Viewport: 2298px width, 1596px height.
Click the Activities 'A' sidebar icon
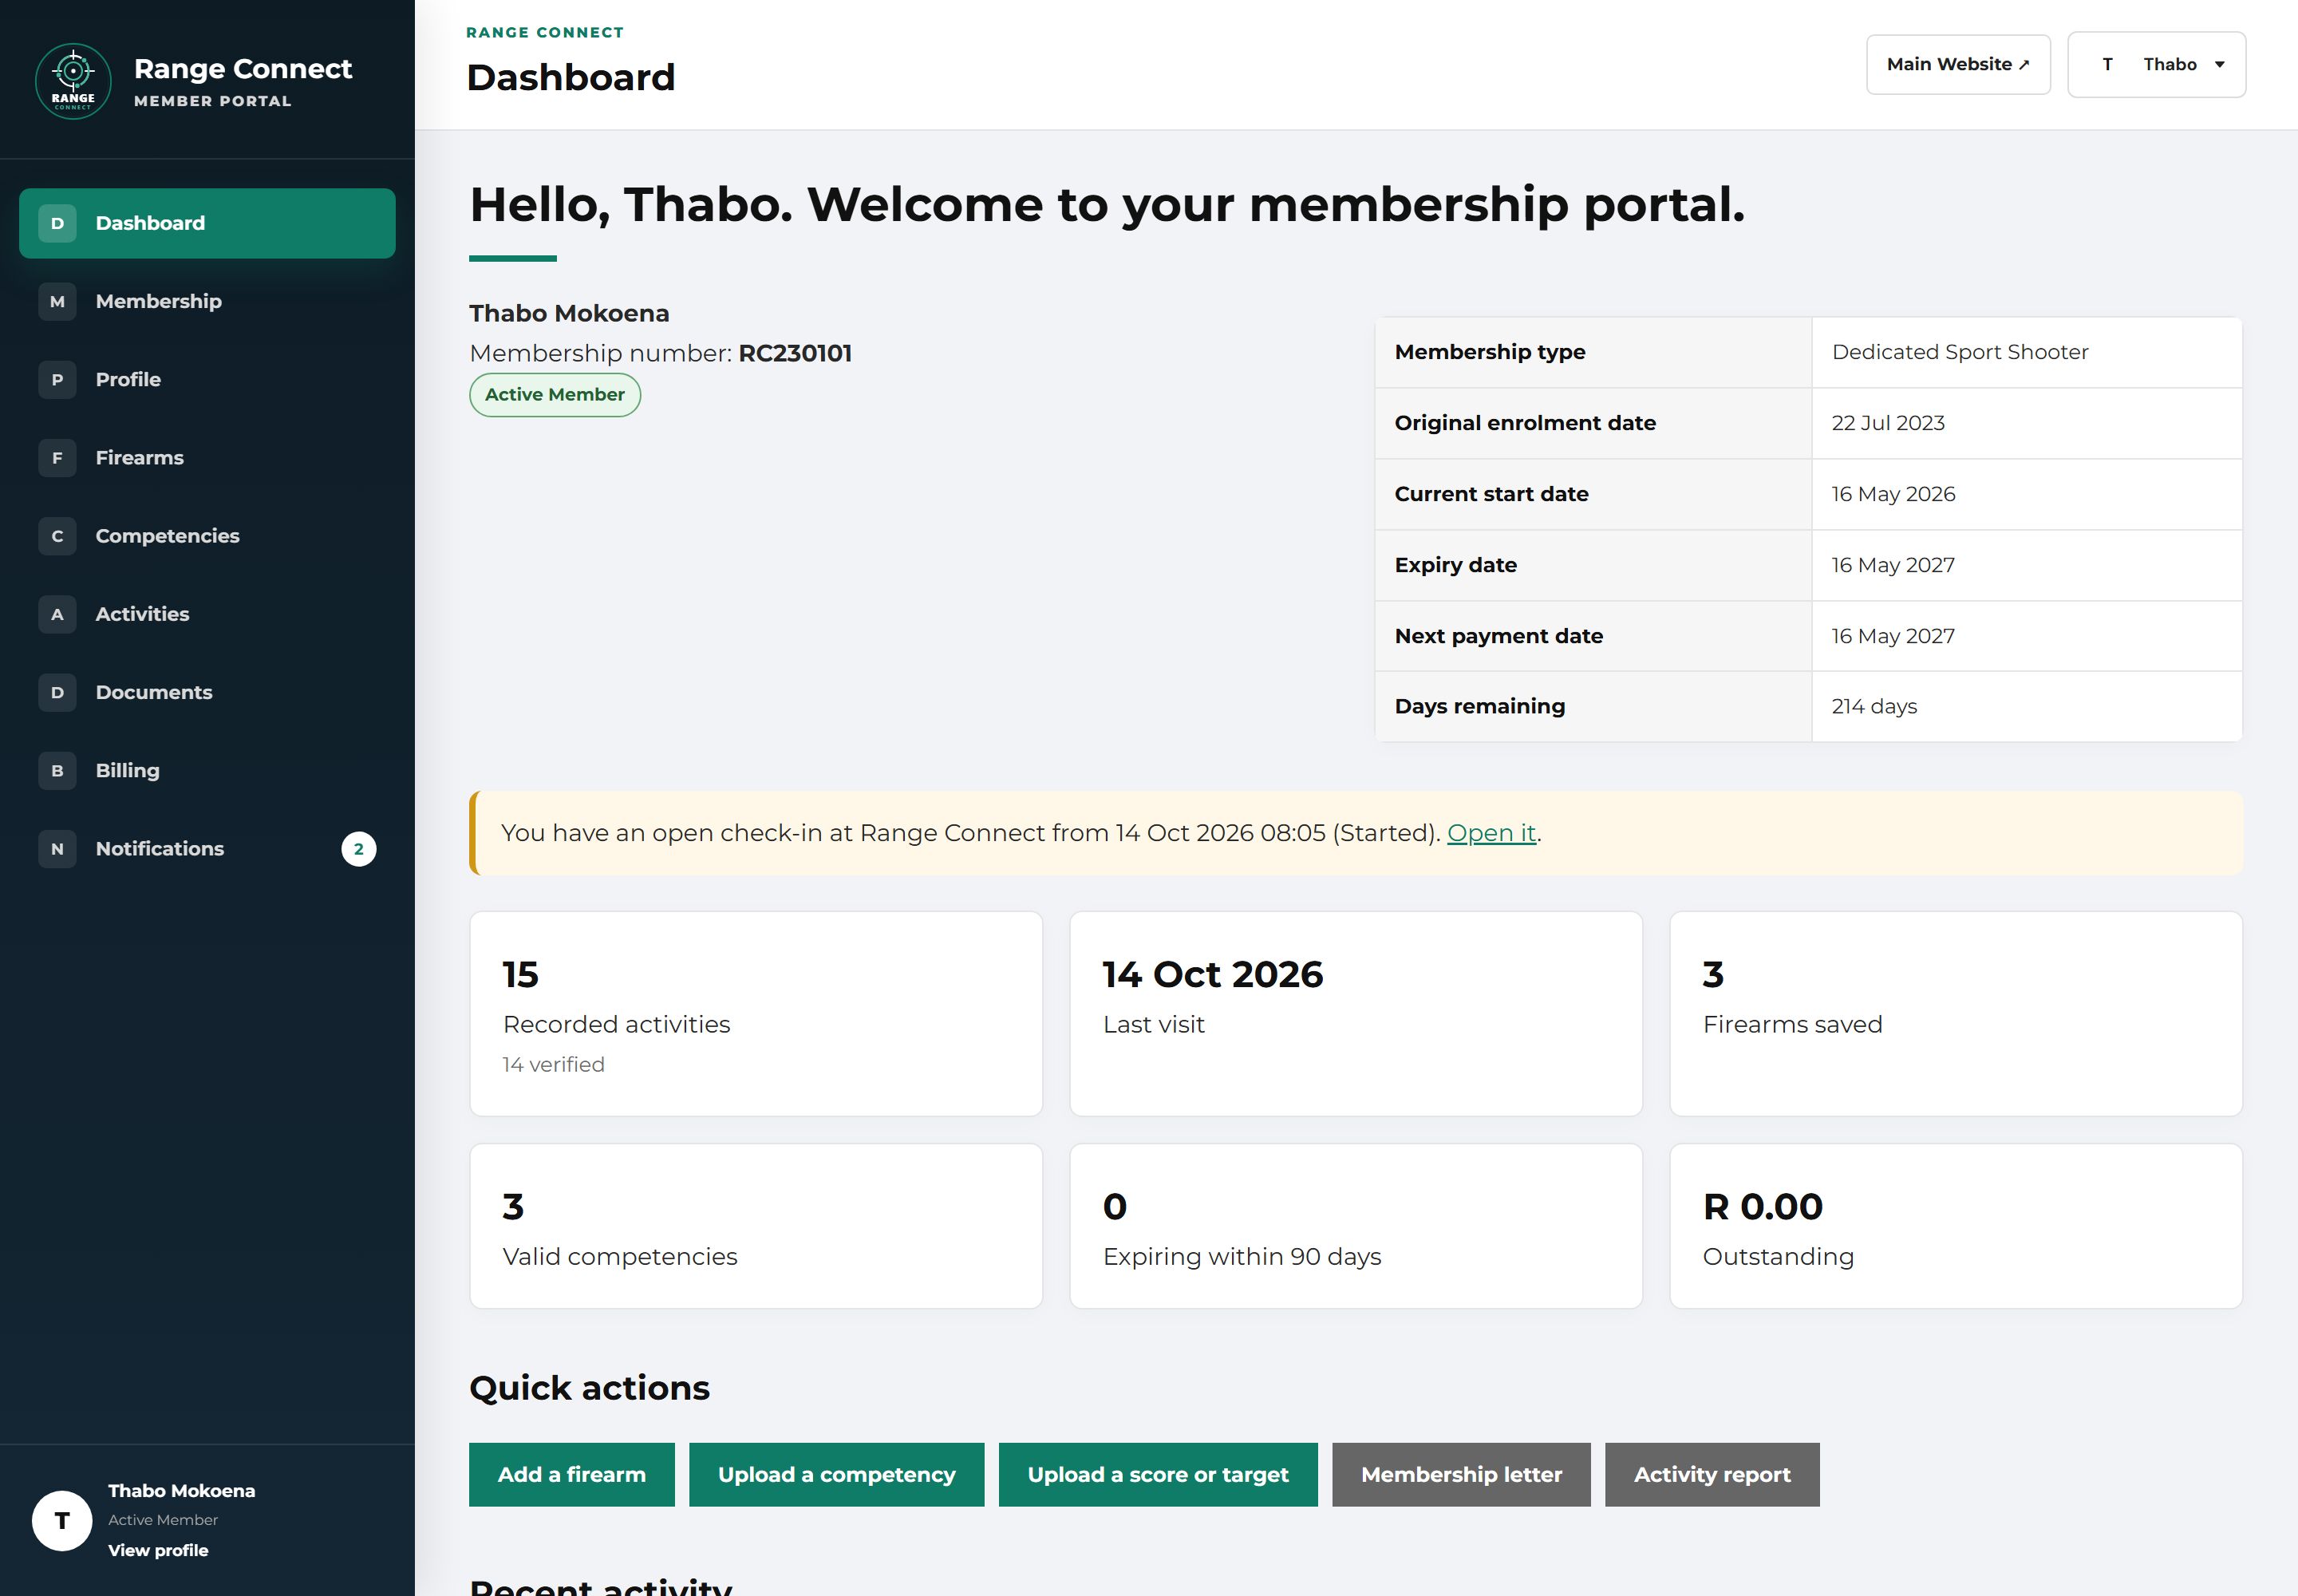(x=57, y=614)
